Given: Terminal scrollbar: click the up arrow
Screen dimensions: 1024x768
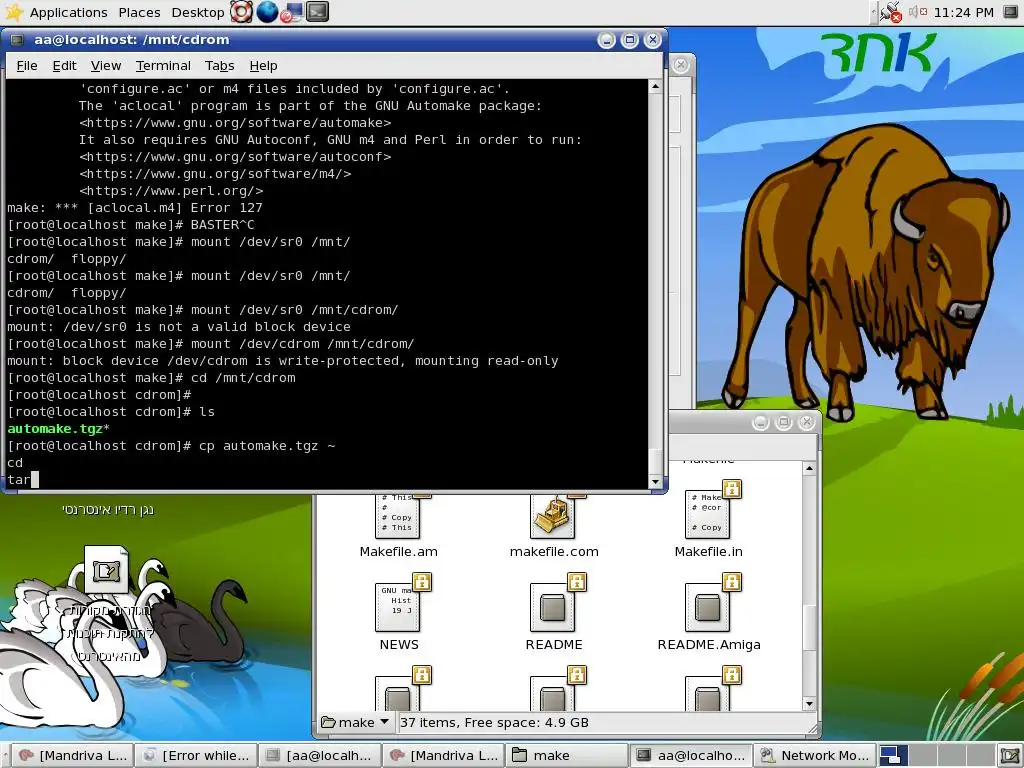Looking at the screenshot, I should point(656,86).
